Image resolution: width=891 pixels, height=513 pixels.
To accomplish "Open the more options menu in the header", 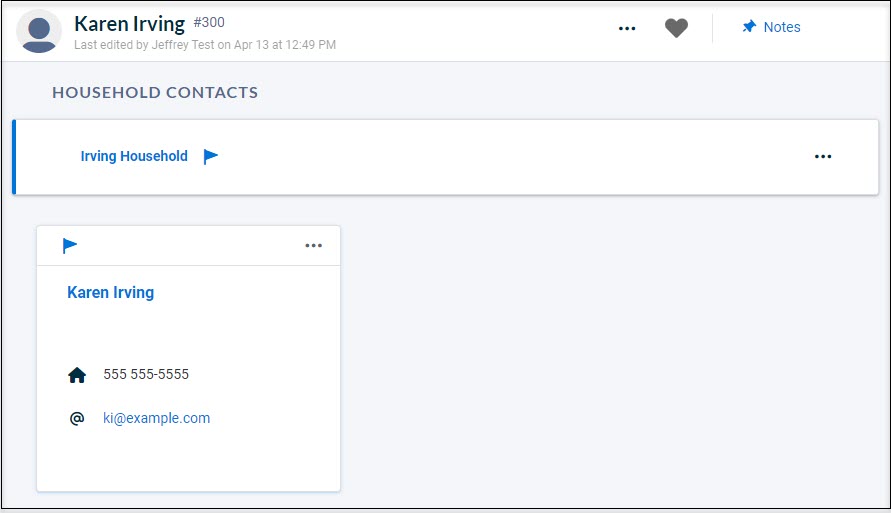I will pyautogui.click(x=627, y=28).
